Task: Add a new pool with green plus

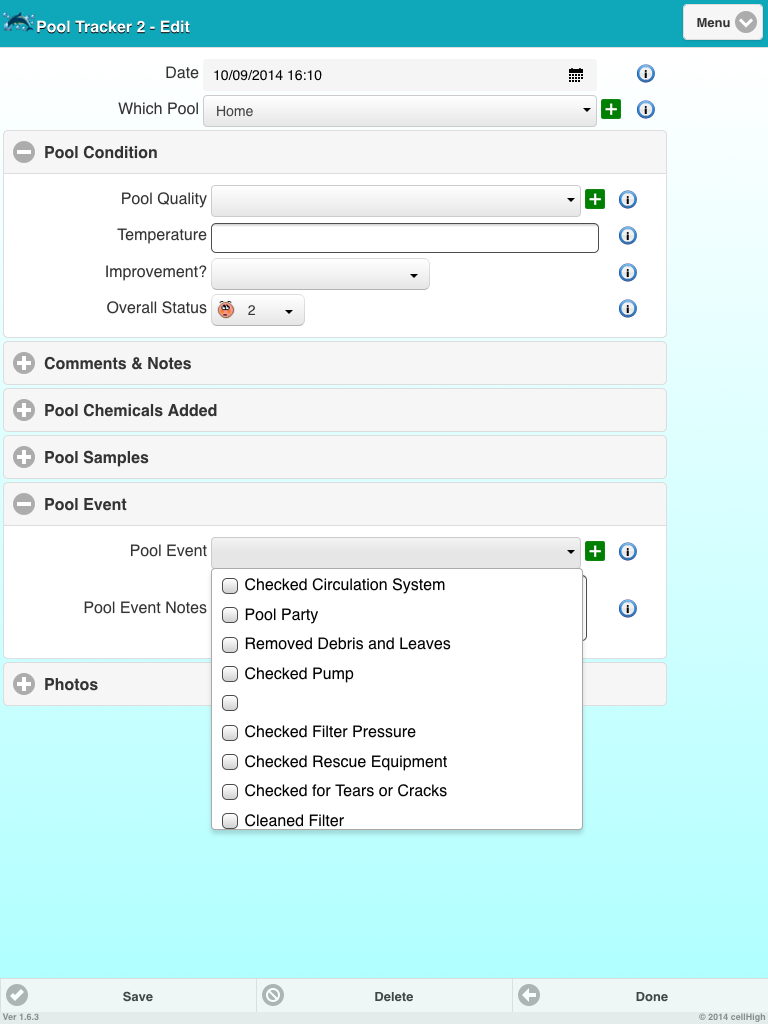Action: click(x=611, y=109)
